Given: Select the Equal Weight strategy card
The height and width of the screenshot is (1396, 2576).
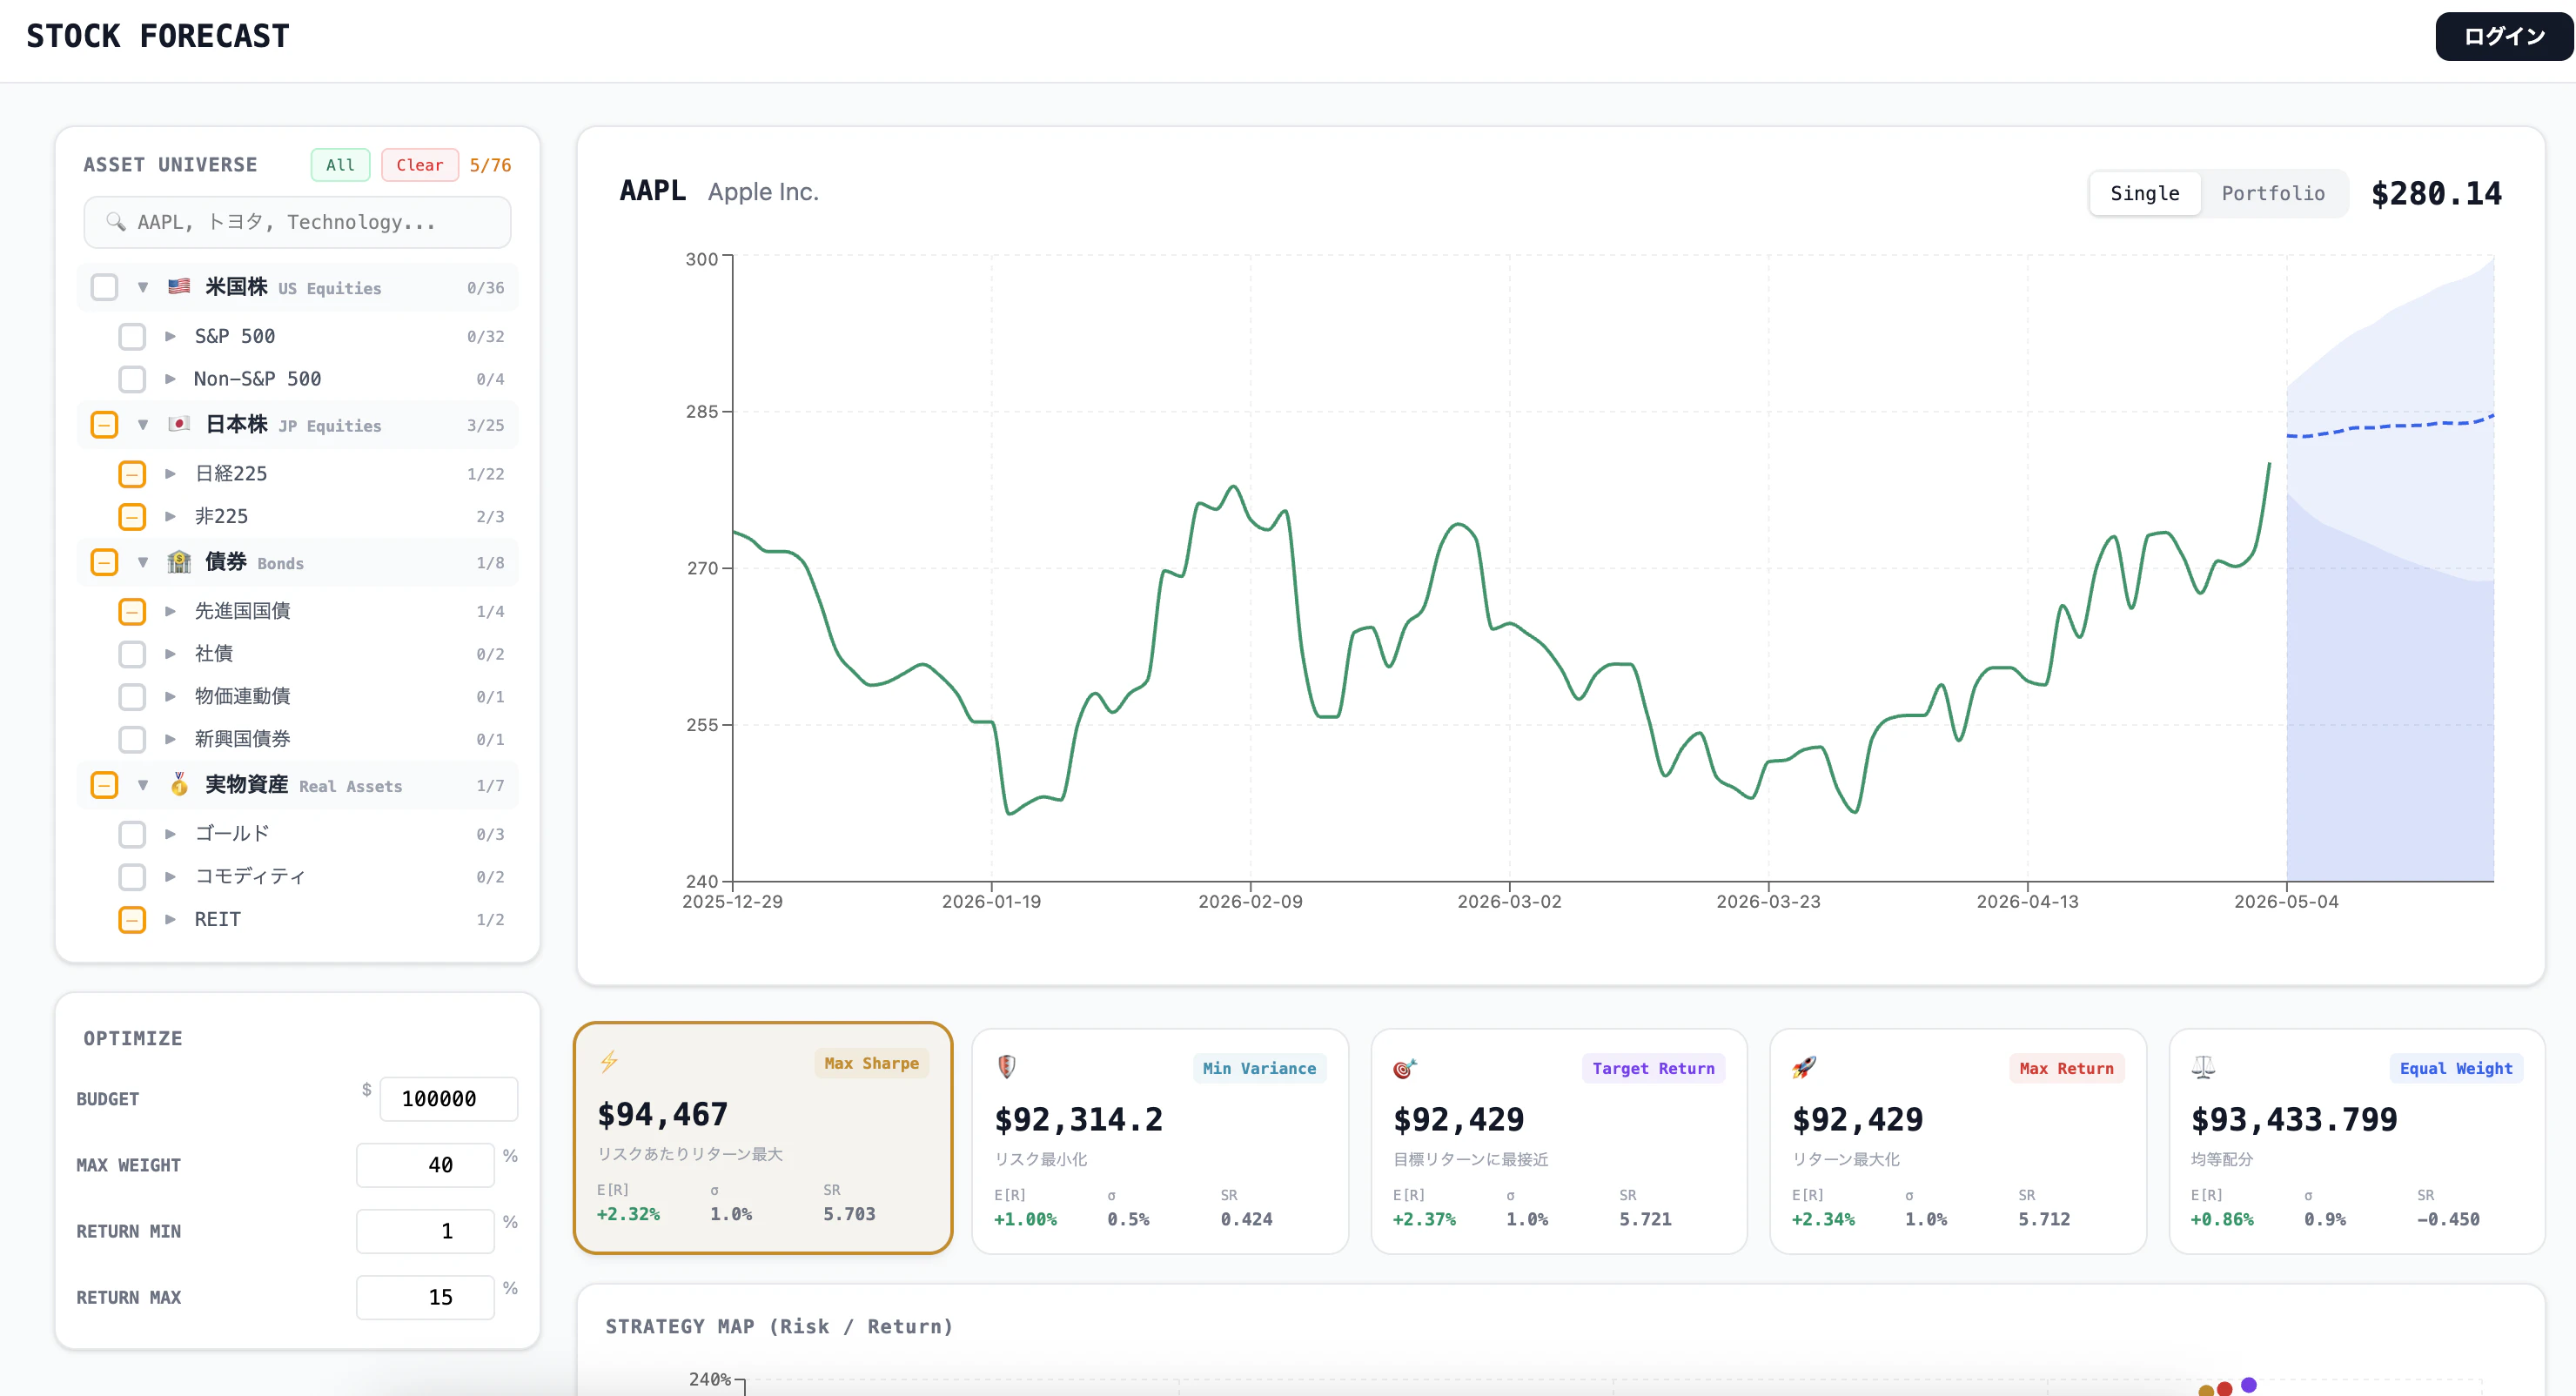Looking at the screenshot, I should (2357, 1141).
